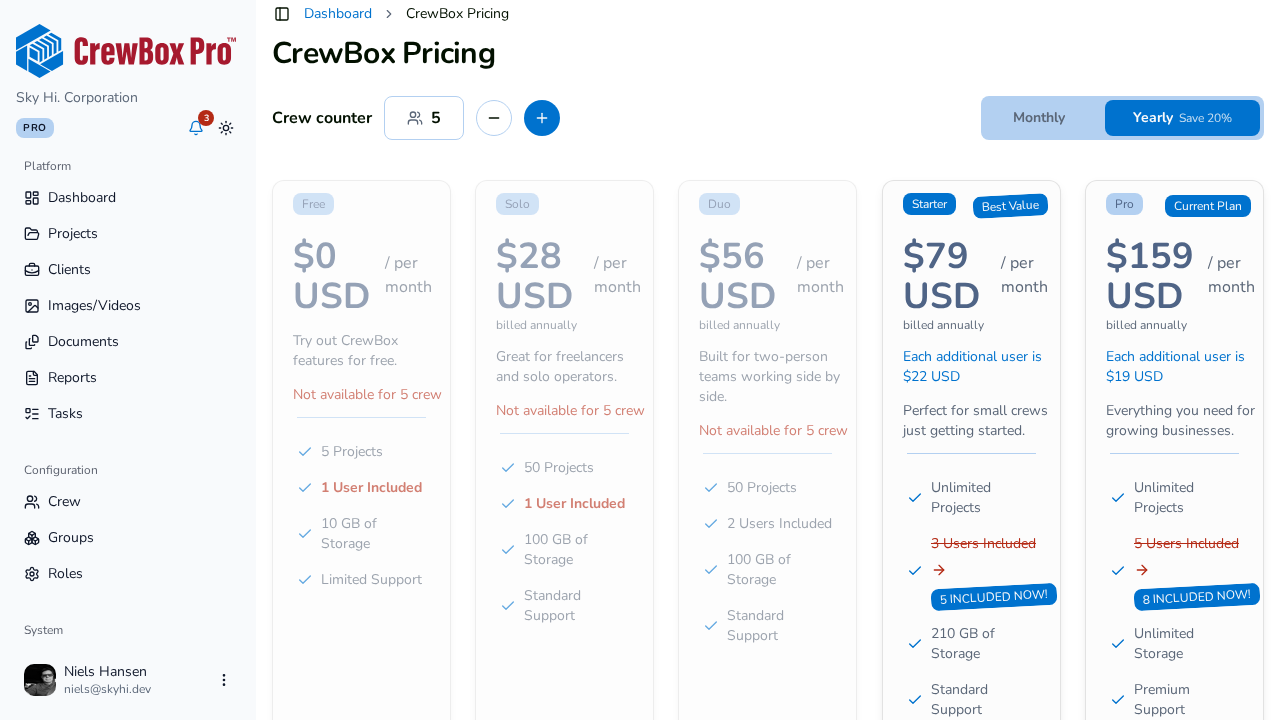Viewport: 1280px width, 720px height.
Task: Click the Dashboard breadcrumb link
Action: coord(338,14)
